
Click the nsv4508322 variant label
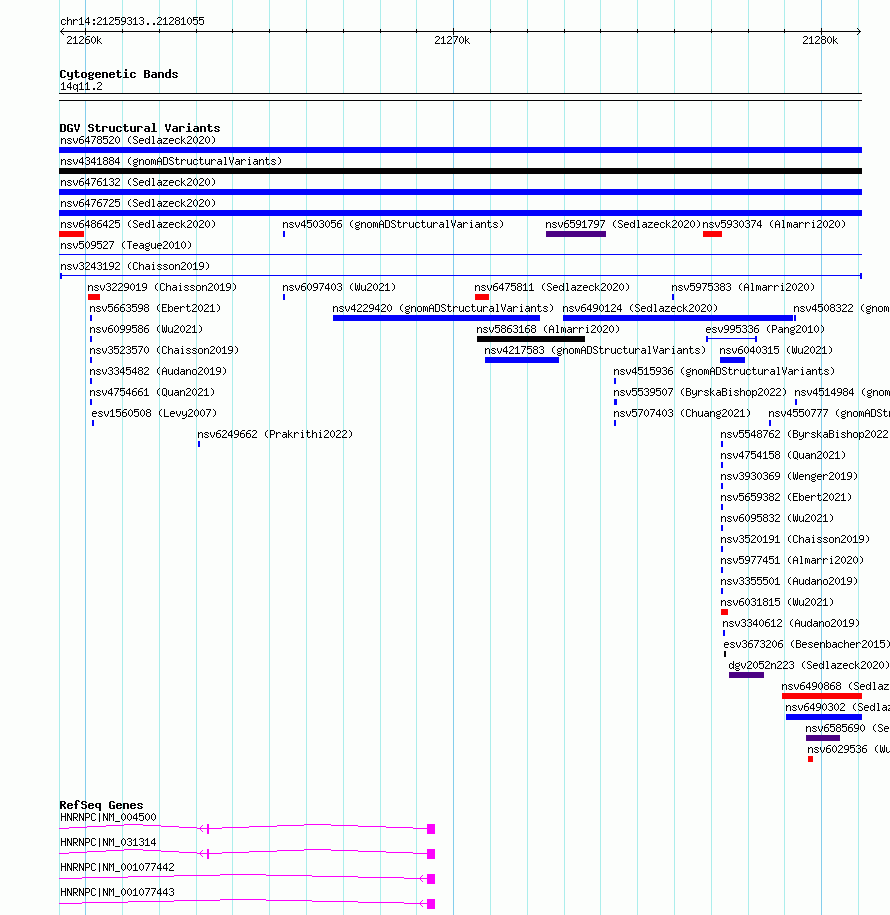pyautogui.click(x=841, y=308)
